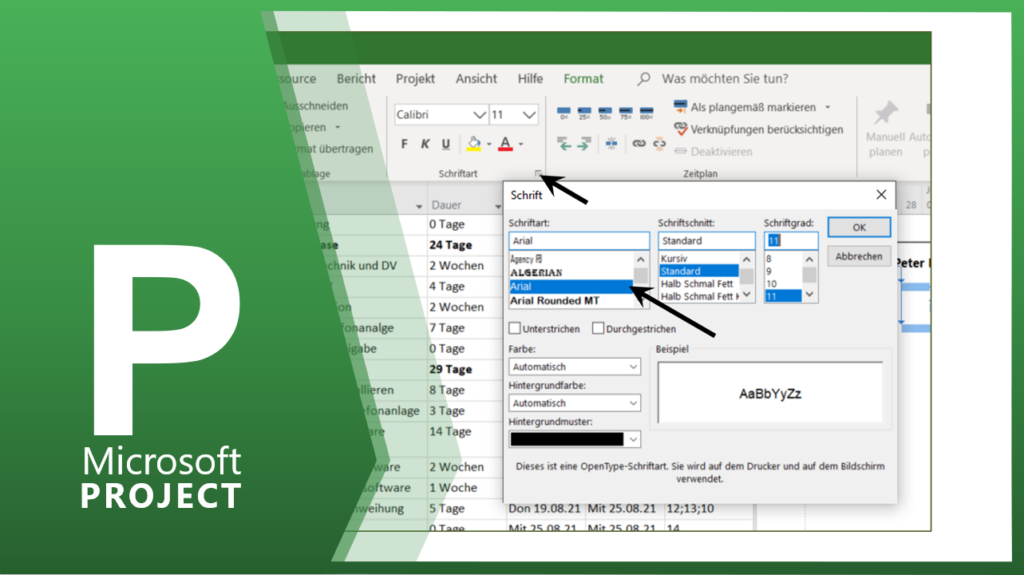Screen dimensions: 1024x575
Task: Click the link tasks chain icon
Action: tap(639, 144)
